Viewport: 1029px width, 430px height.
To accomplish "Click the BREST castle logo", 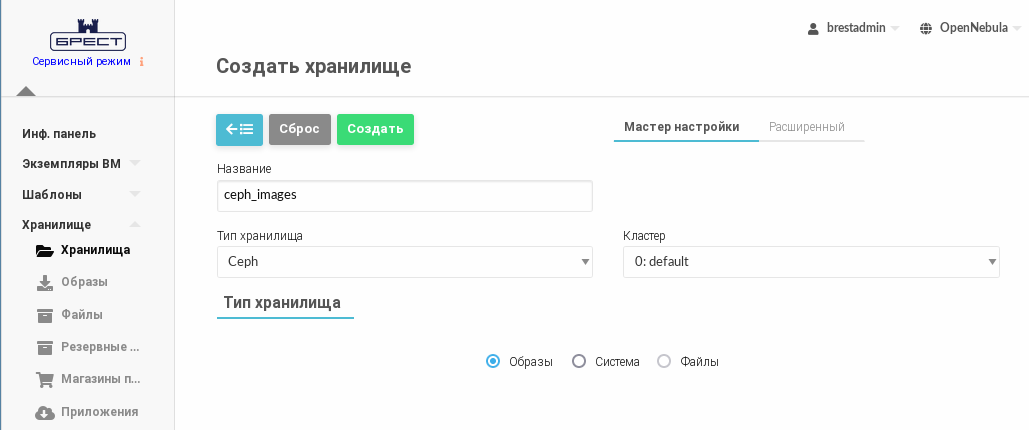I will [x=88, y=37].
